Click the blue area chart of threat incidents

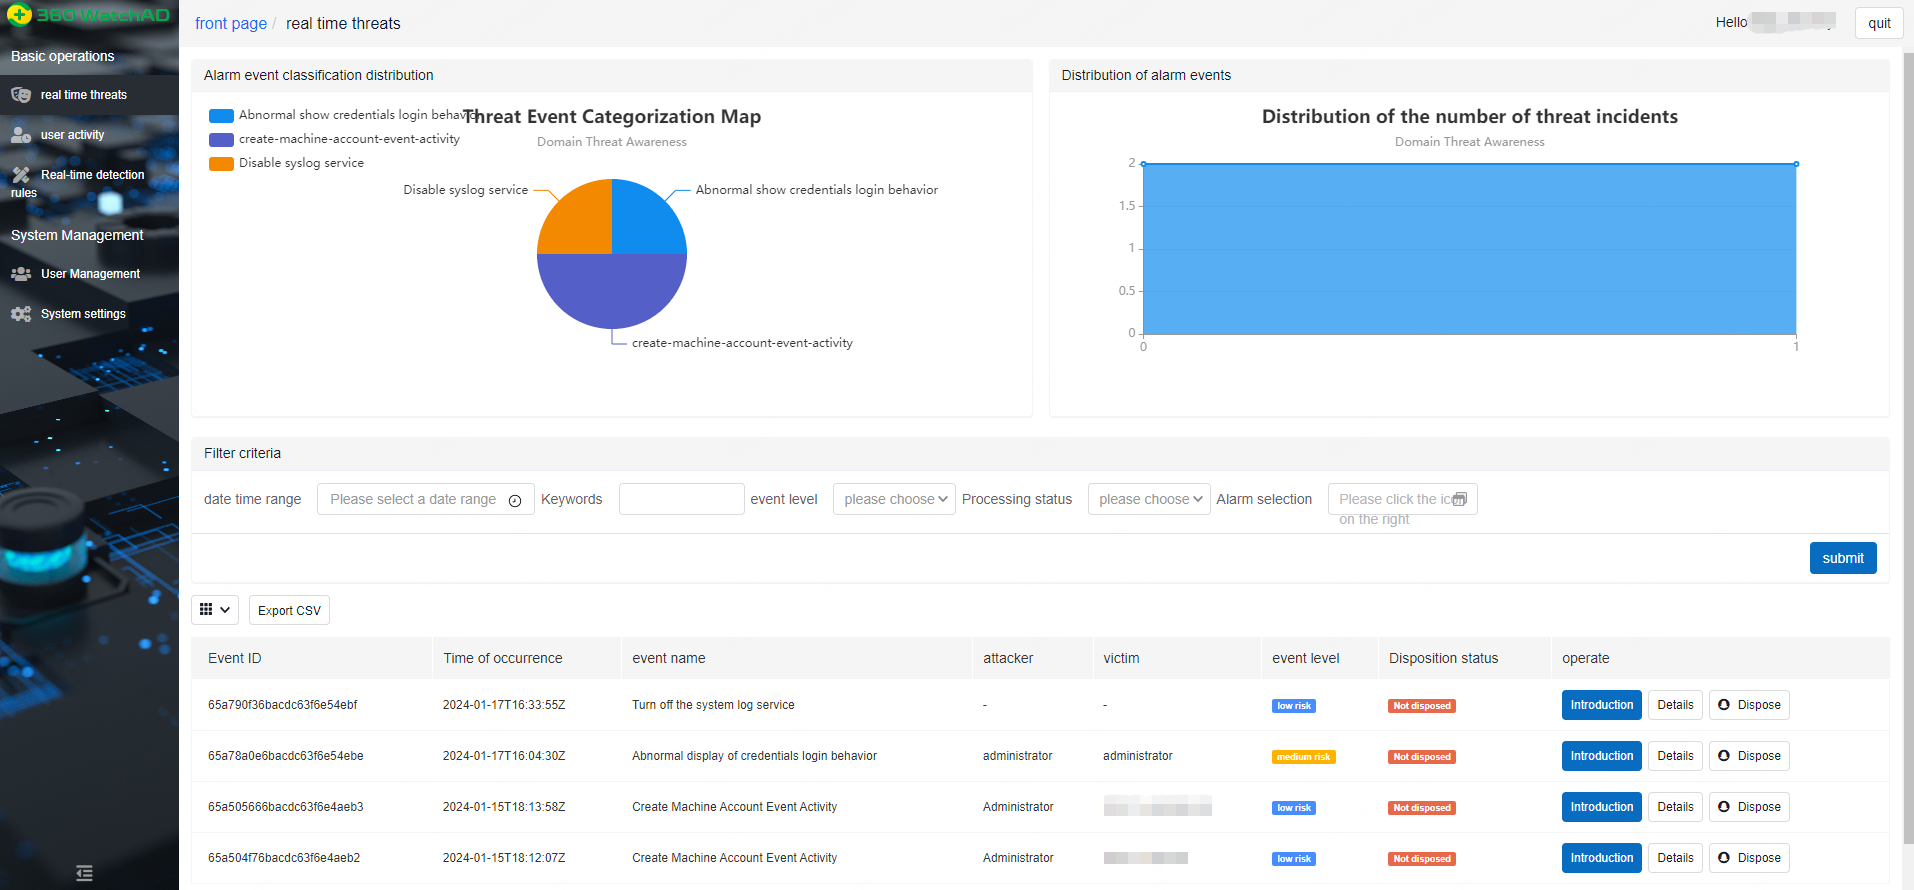pyautogui.click(x=1469, y=248)
